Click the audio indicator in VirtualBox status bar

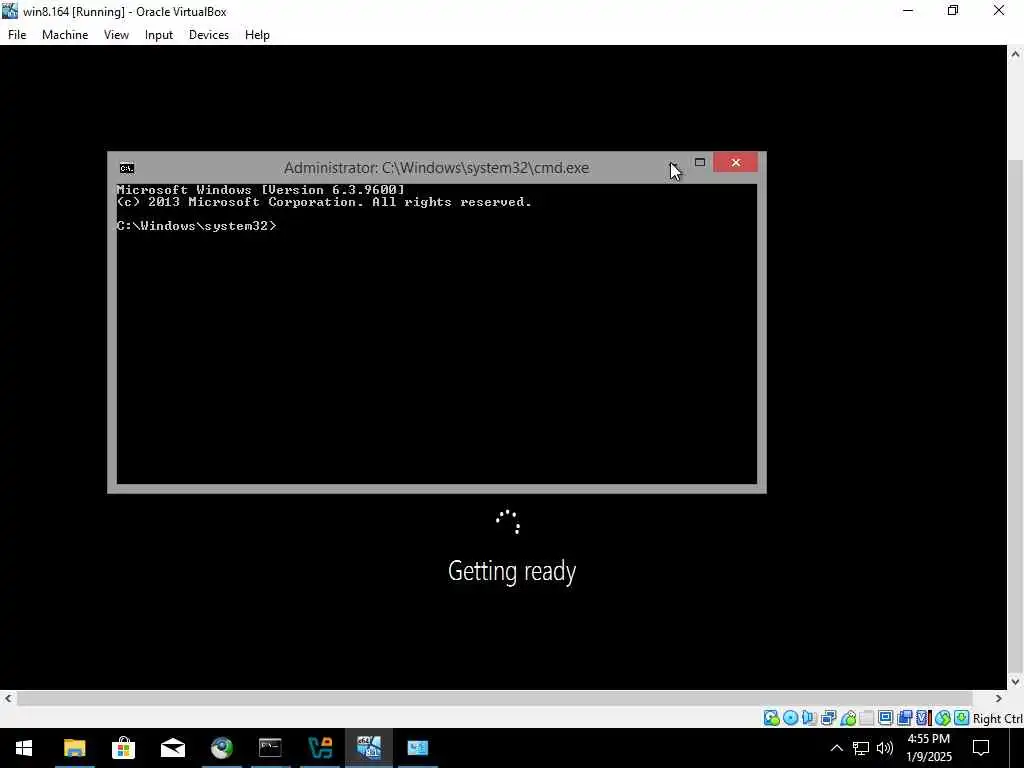(x=809, y=718)
